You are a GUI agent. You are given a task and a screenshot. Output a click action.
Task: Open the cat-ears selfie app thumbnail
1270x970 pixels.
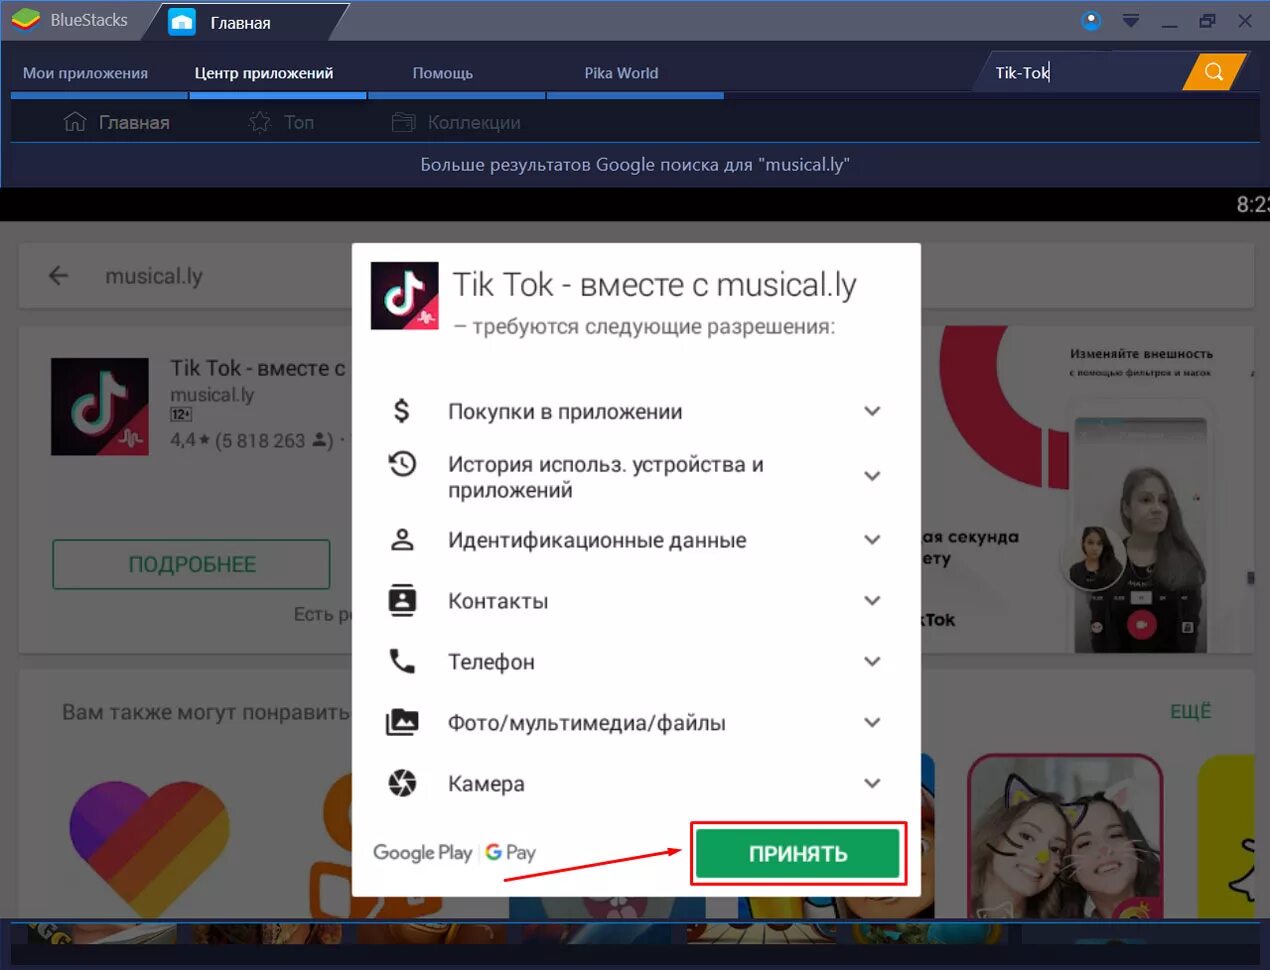[1065, 837]
